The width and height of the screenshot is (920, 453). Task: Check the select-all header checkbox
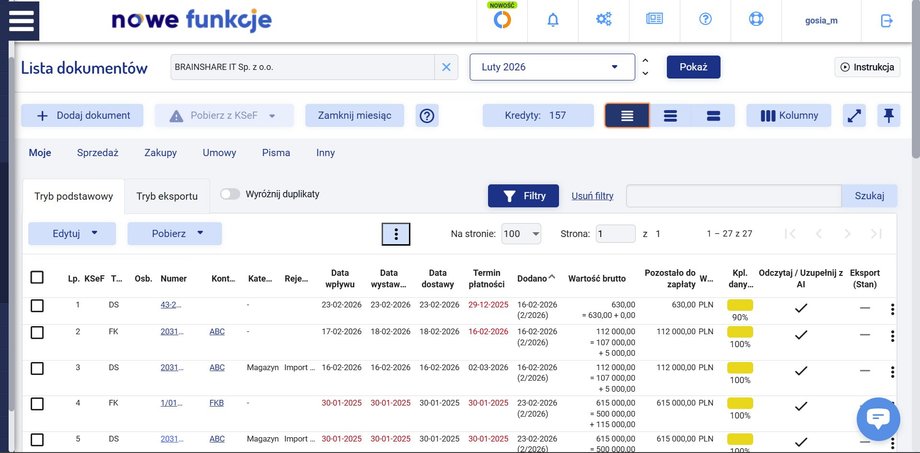(37, 277)
